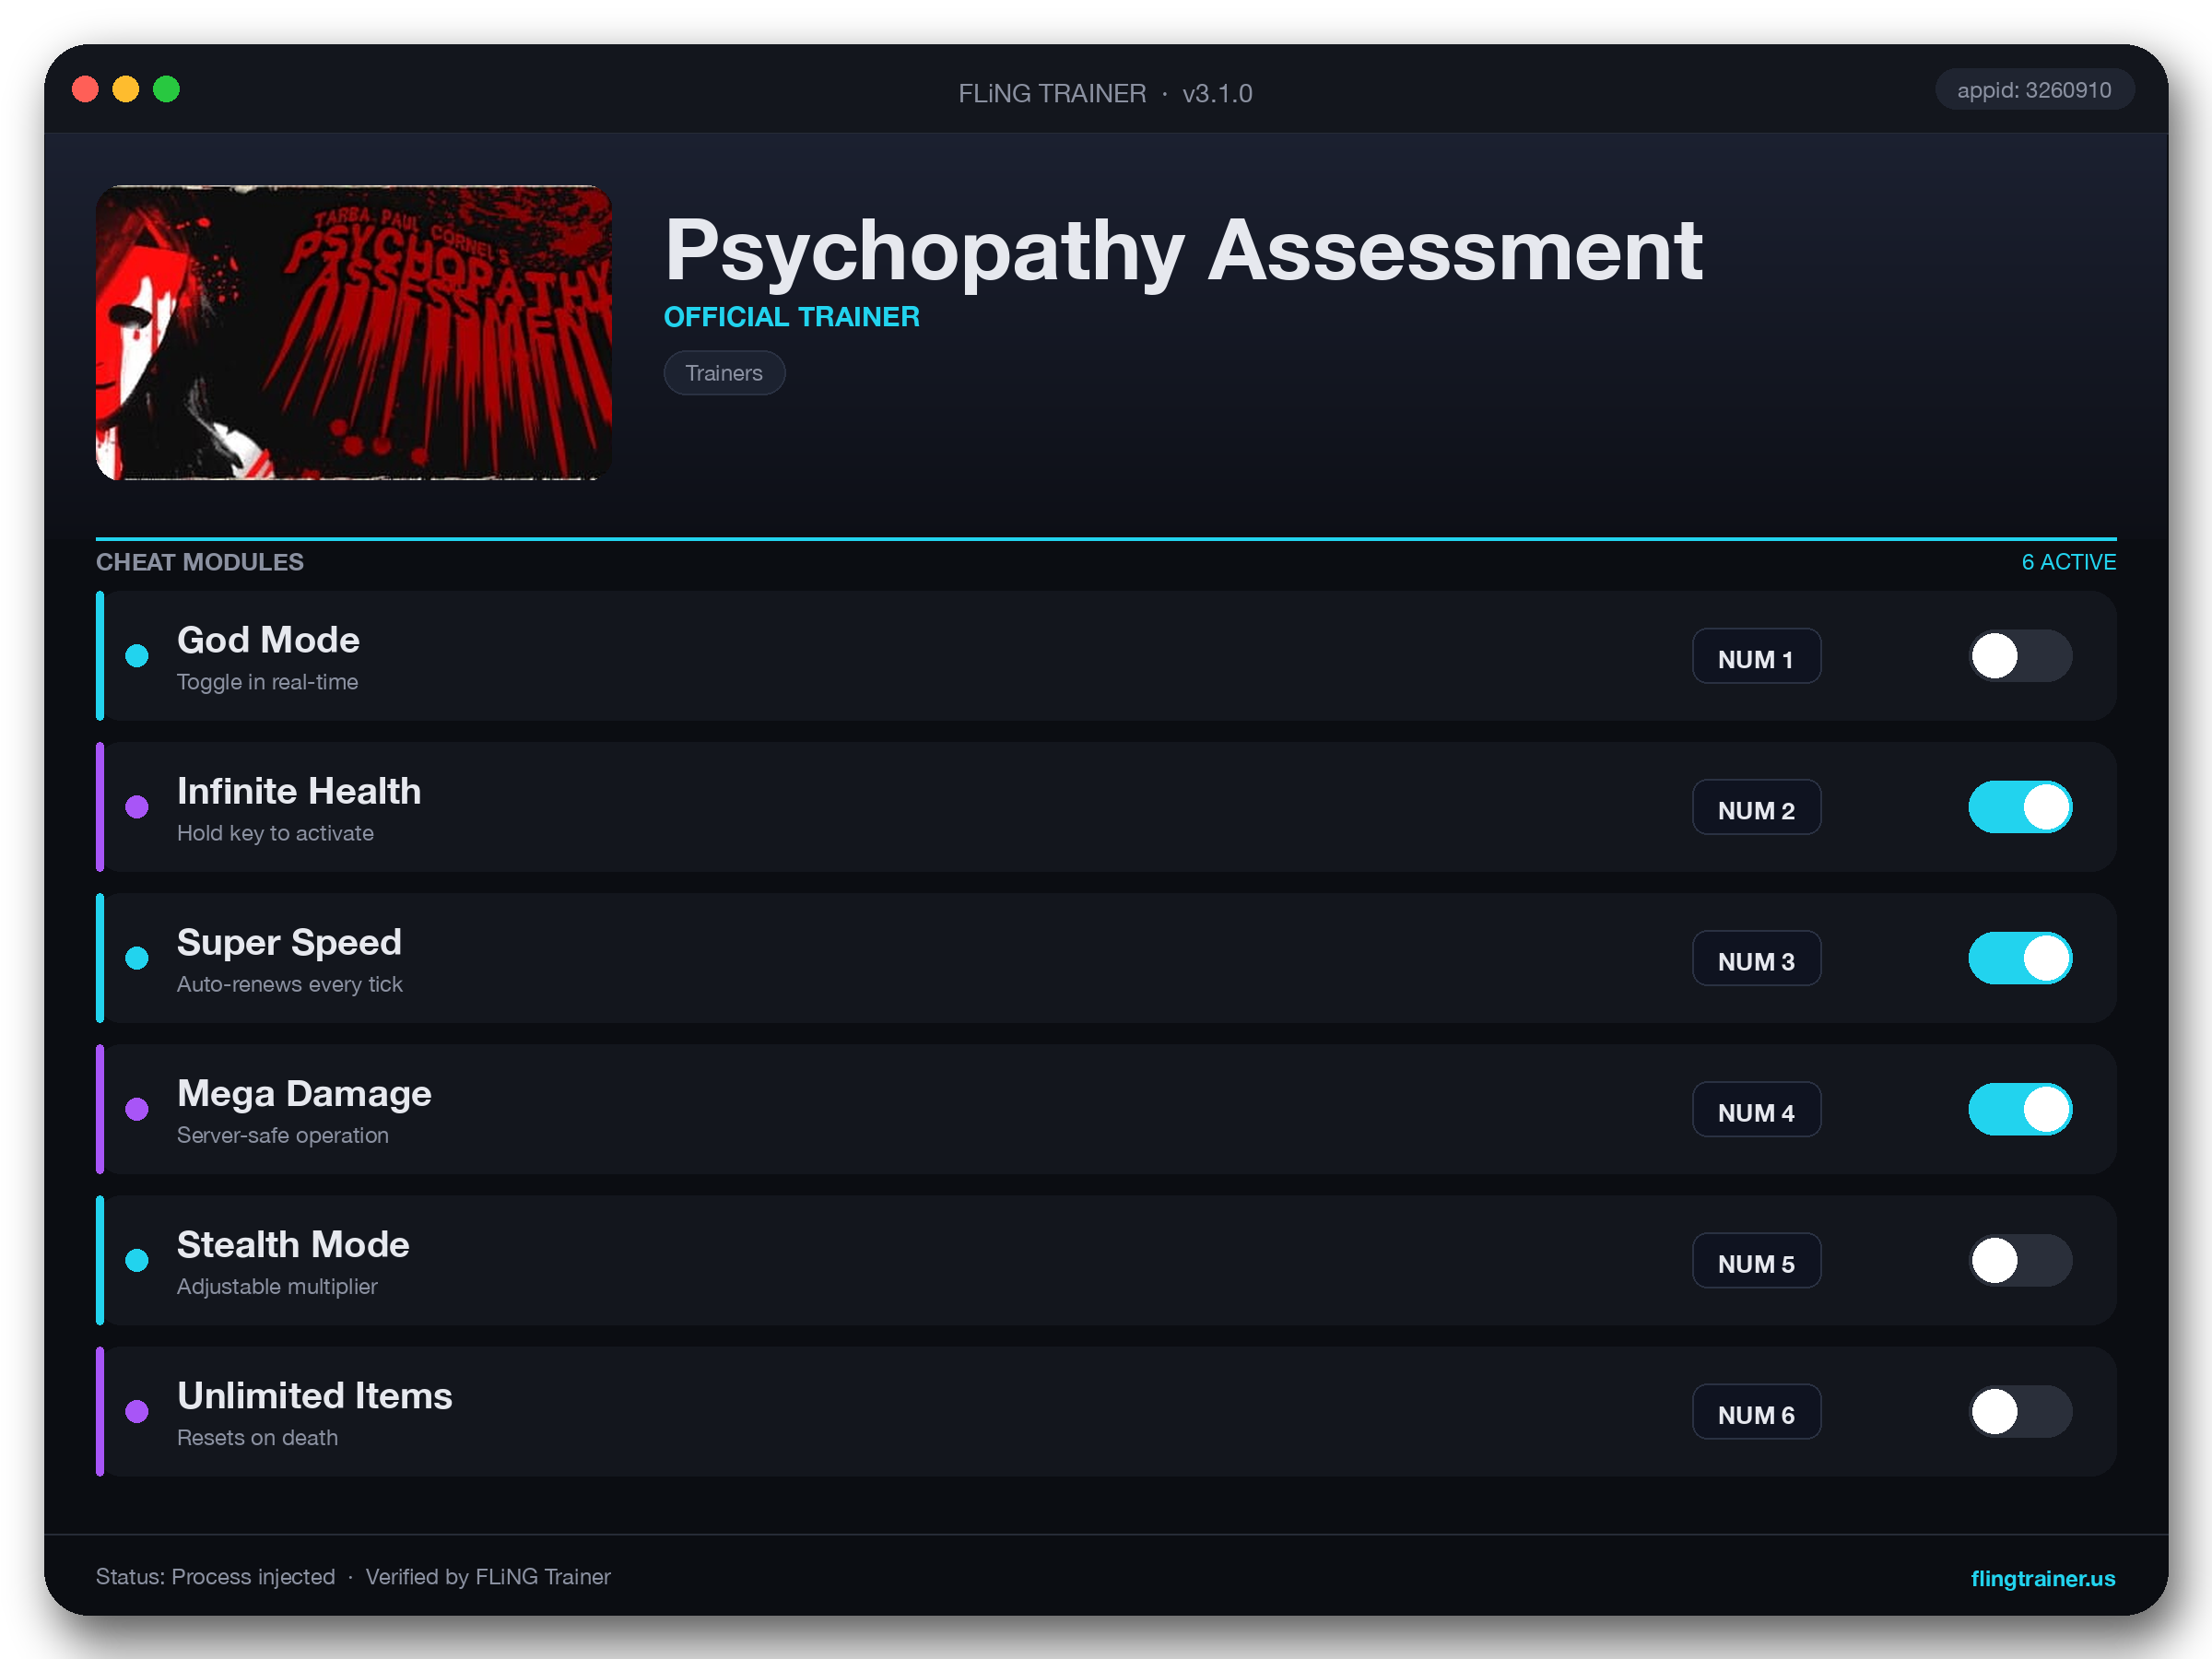
Task: Click the Unlimited Items title
Action: click(x=314, y=1395)
